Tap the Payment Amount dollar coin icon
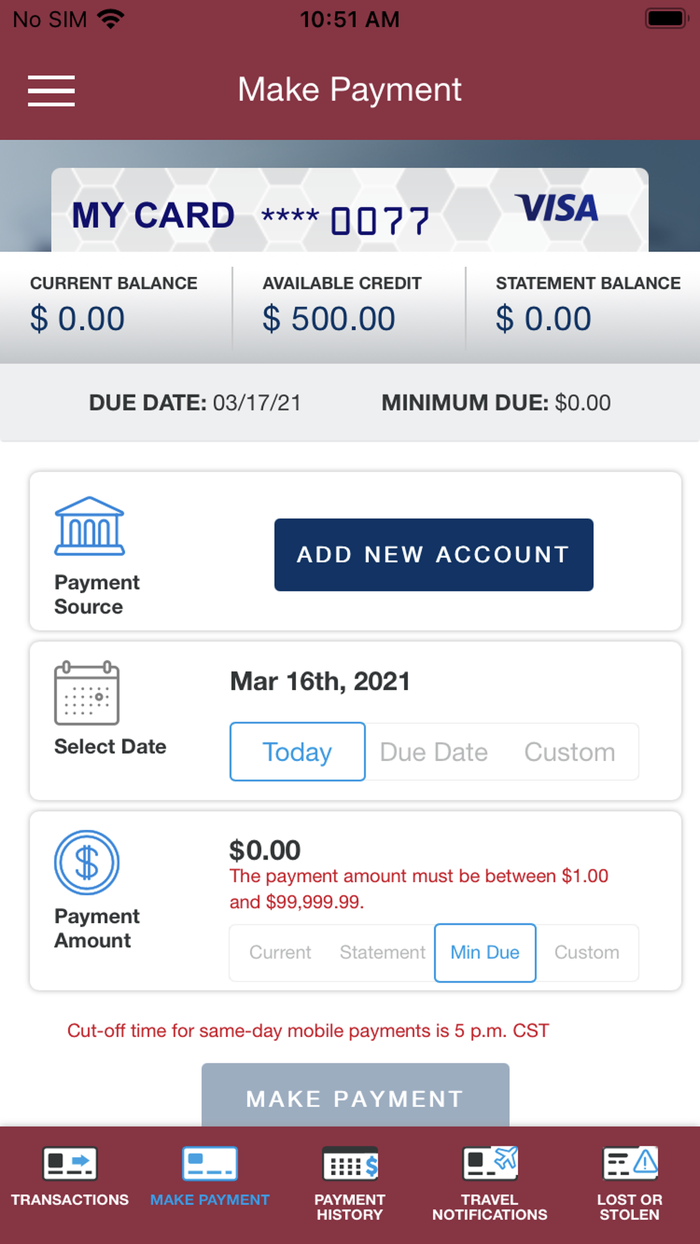700x1244 pixels. pos(86,862)
